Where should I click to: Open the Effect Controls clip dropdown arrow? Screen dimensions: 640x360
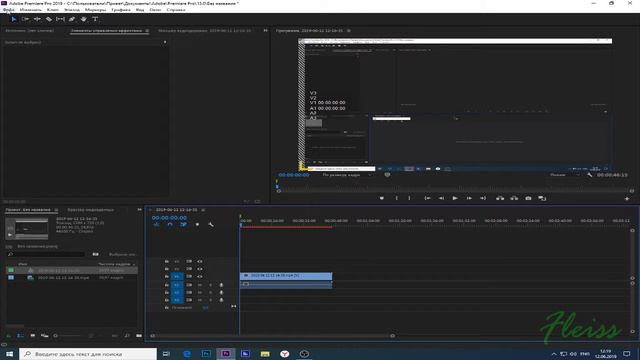(165, 42)
